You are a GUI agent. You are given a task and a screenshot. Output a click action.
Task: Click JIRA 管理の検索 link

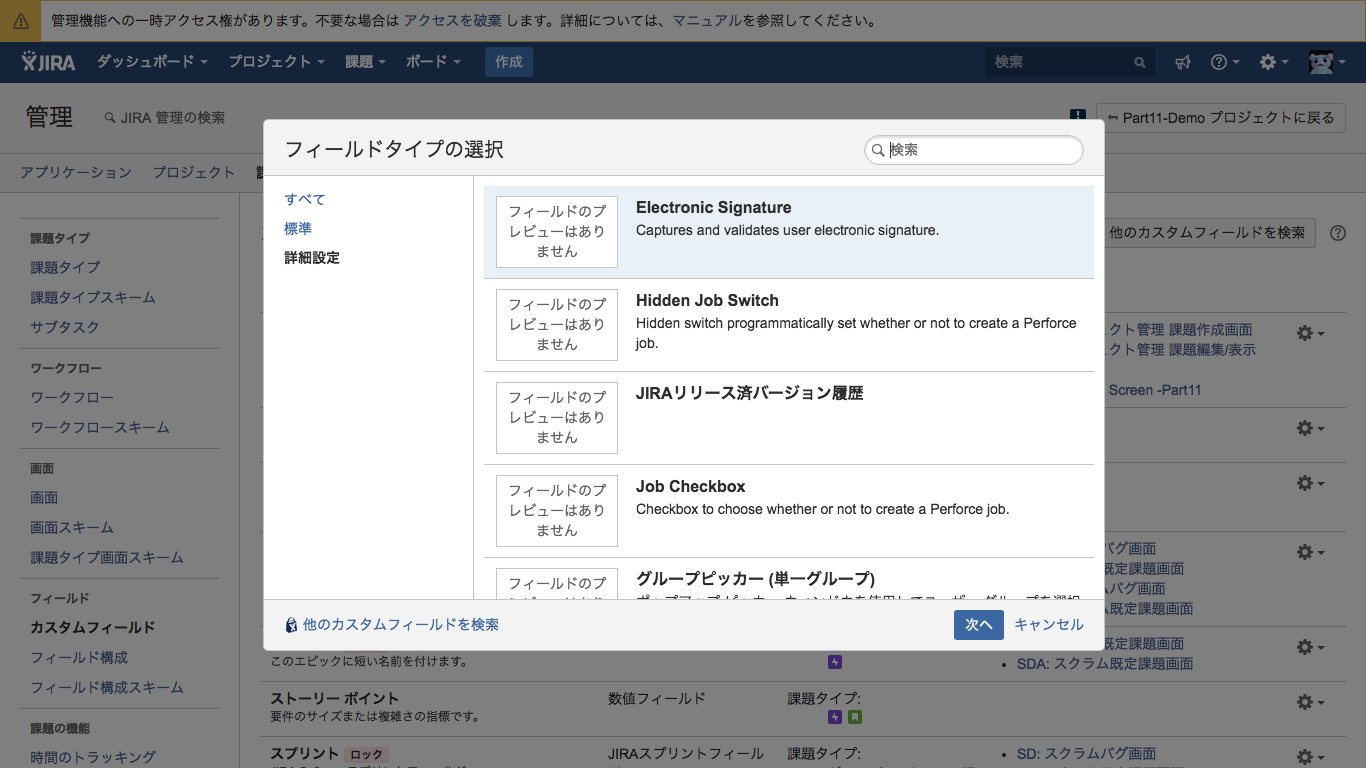[165, 118]
